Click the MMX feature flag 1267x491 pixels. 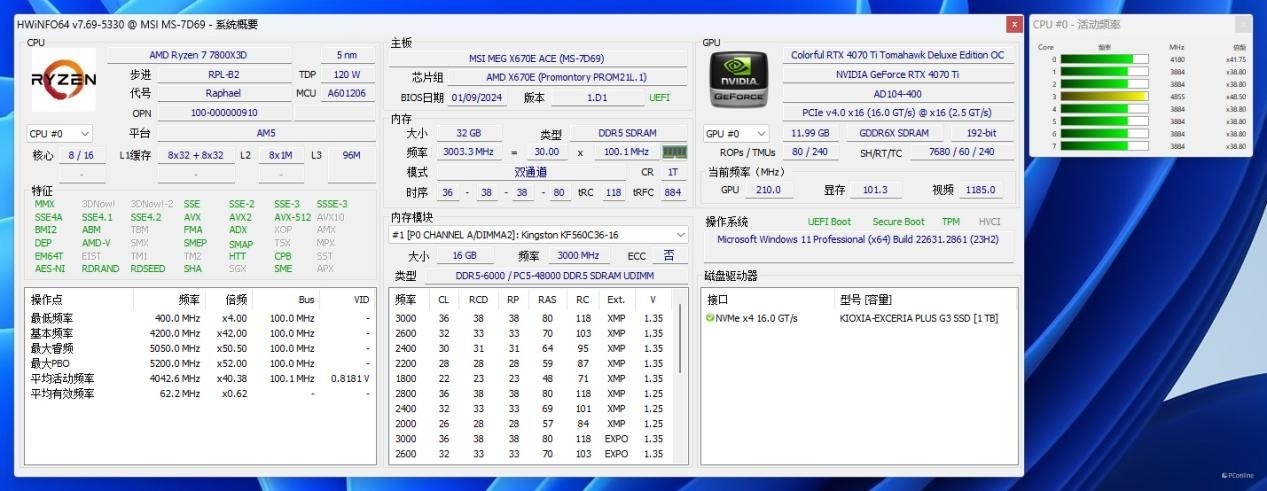[x=44, y=204]
